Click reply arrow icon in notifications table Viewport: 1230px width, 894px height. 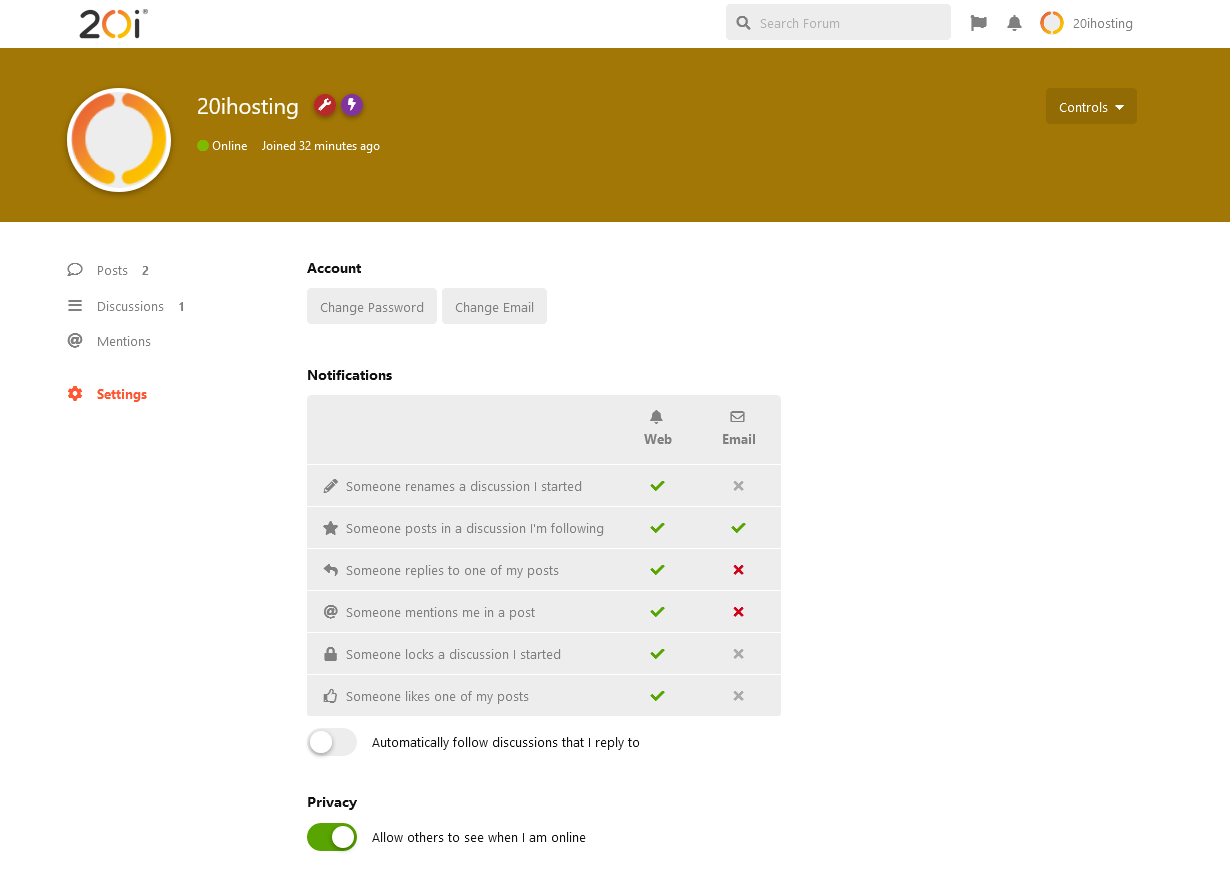tap(331, 570)
